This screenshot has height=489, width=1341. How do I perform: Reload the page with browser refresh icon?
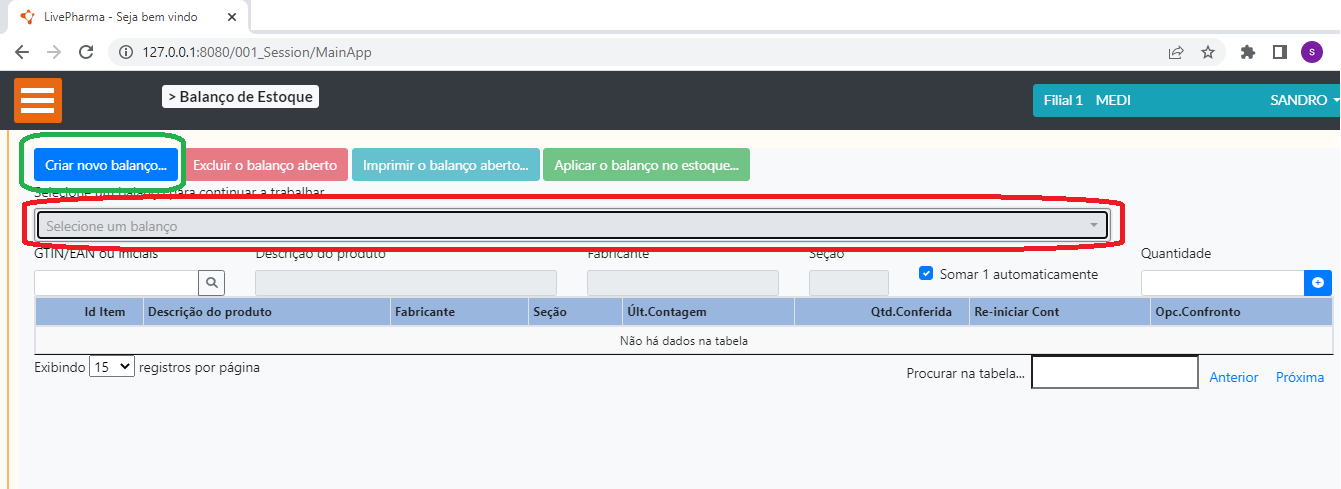(86, 52)
